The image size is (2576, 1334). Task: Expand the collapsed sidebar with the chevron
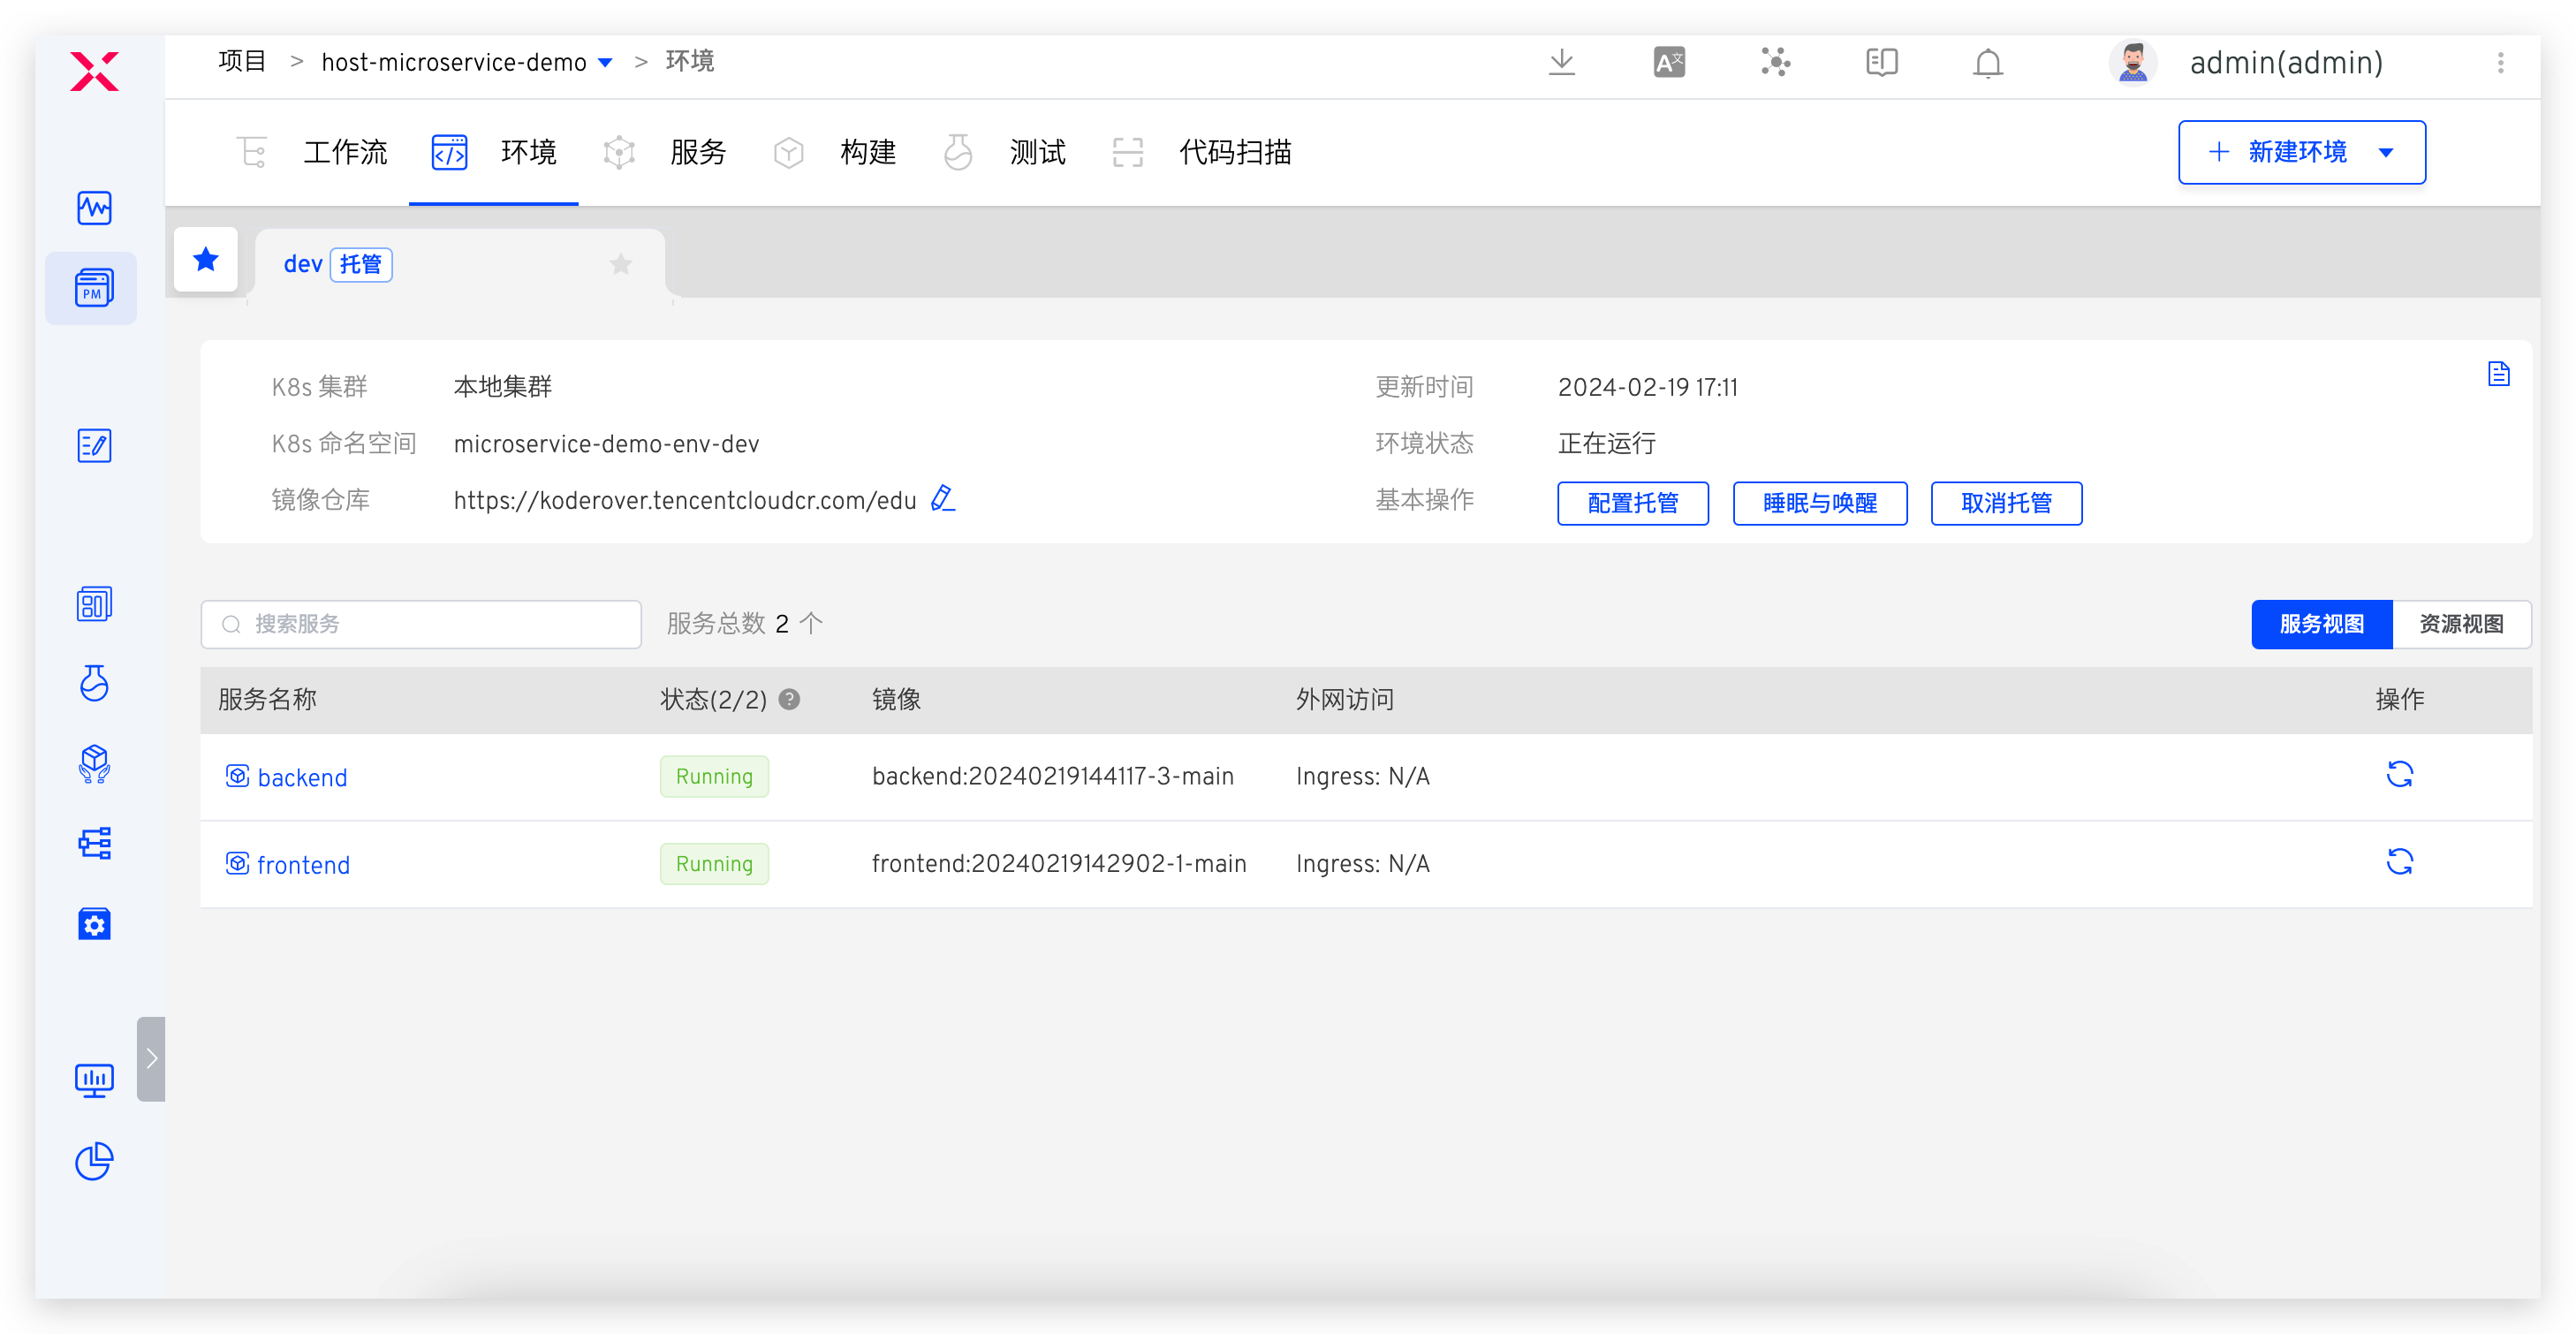click(x=151, y=1058)
